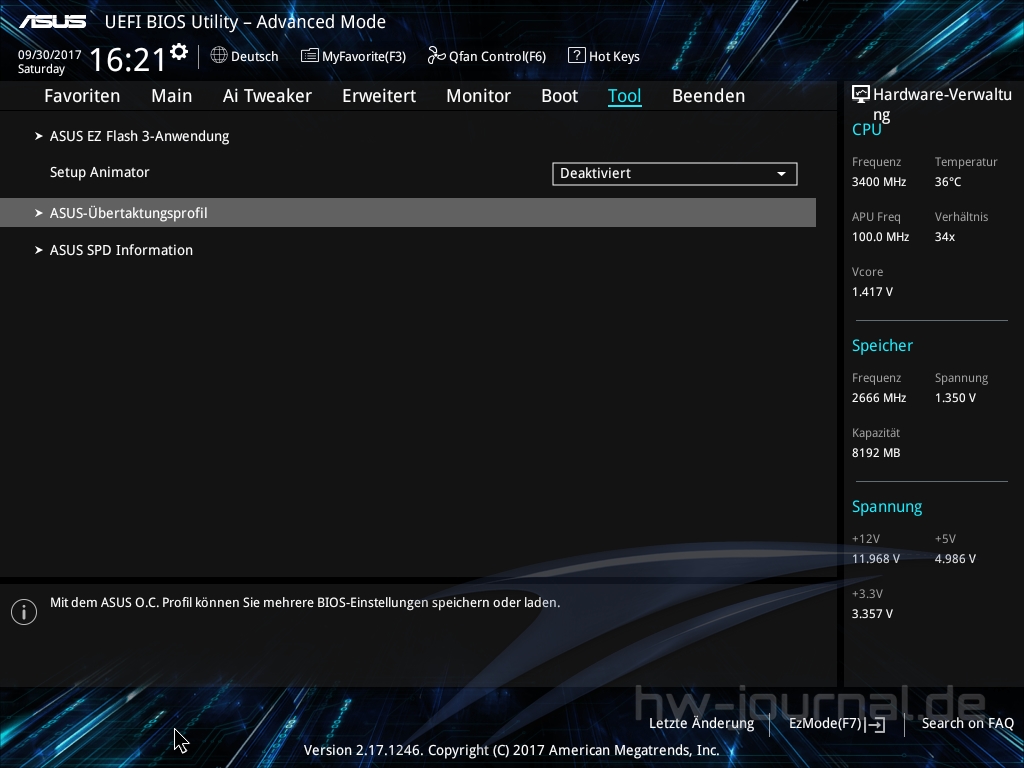This screenshot has width=1024, height=768.
Task: Open the Favoriten tab
Action: point(82,96)
